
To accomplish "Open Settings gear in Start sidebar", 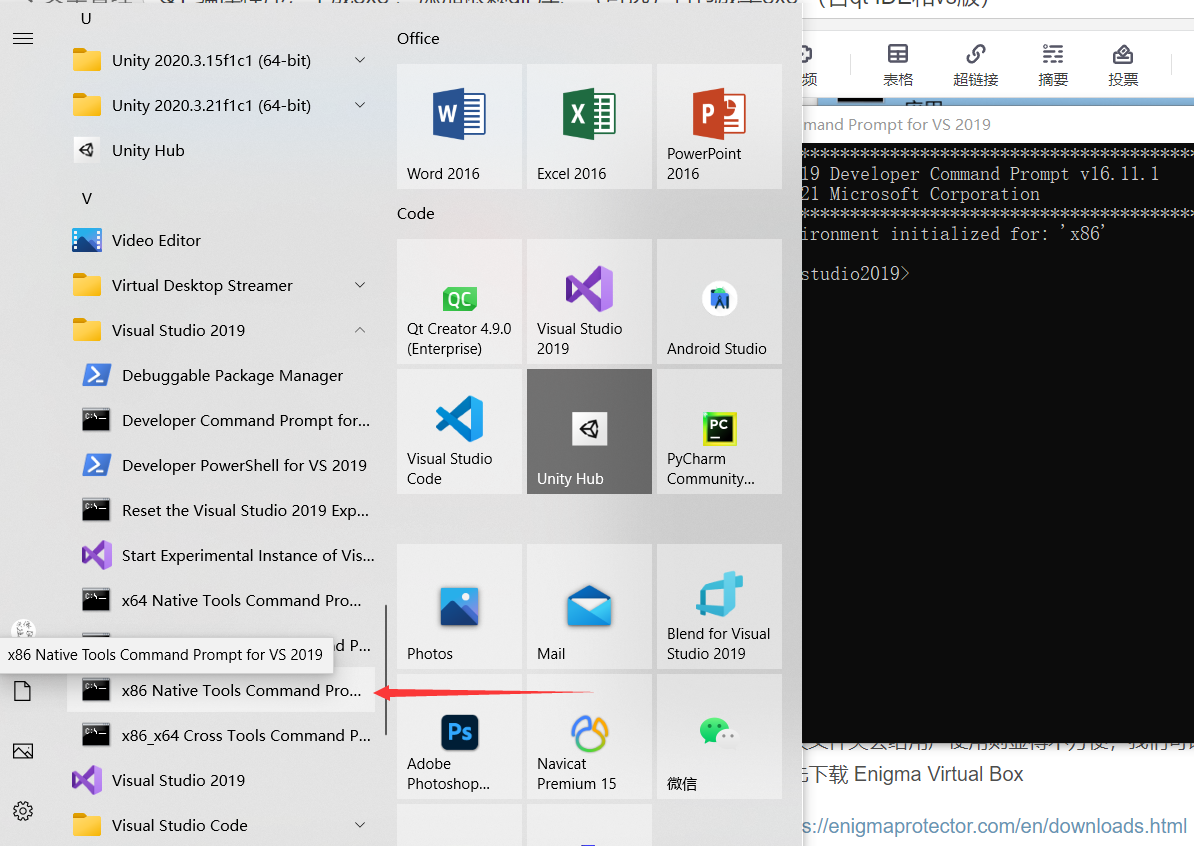I will [x=23, y=811].
